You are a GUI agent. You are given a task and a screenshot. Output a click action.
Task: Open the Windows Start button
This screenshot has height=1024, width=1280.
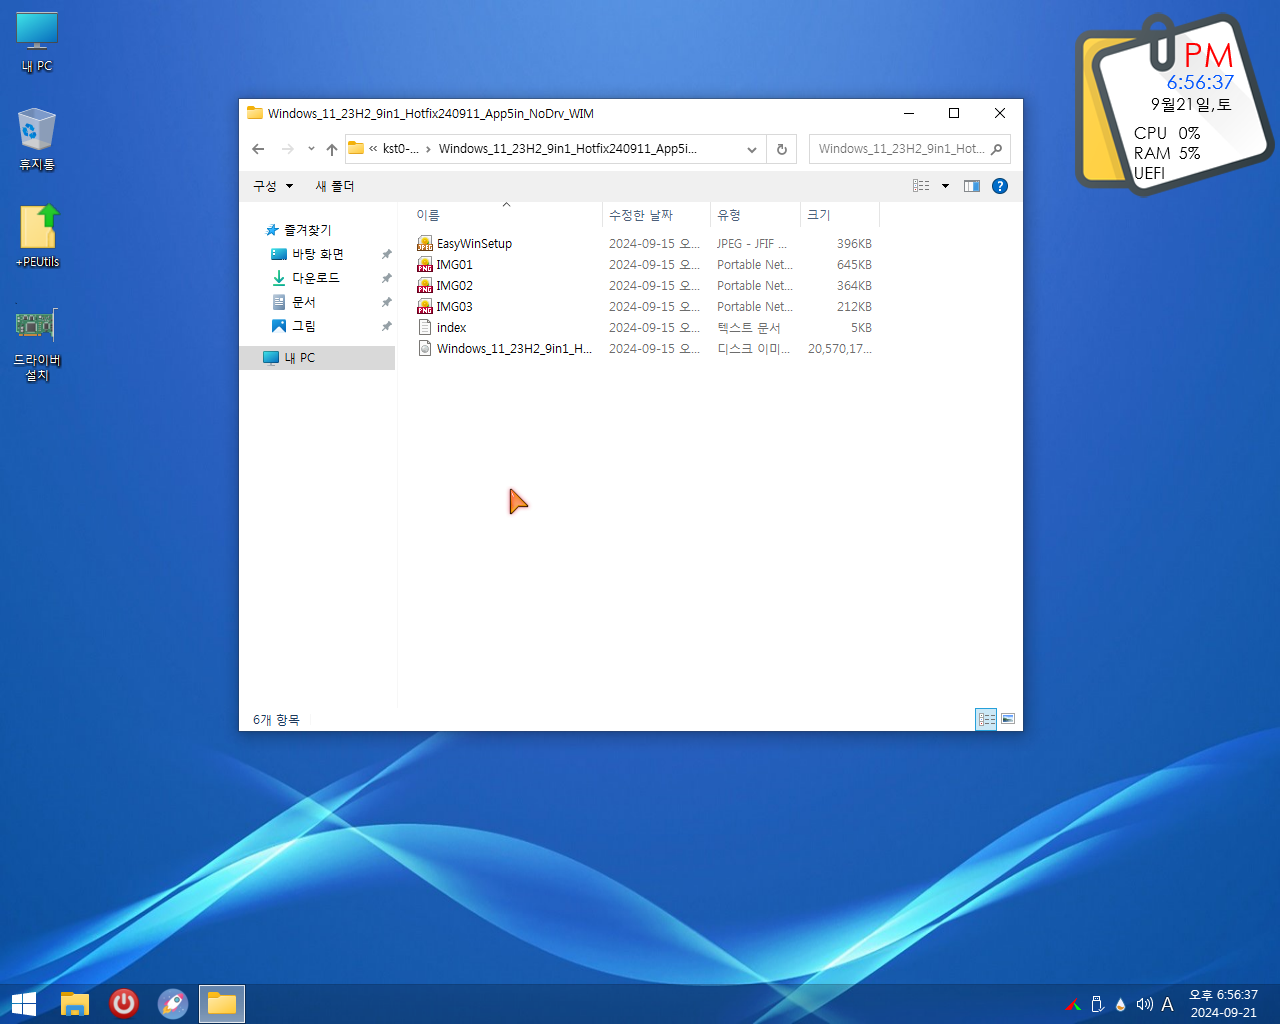(24, 1003)
